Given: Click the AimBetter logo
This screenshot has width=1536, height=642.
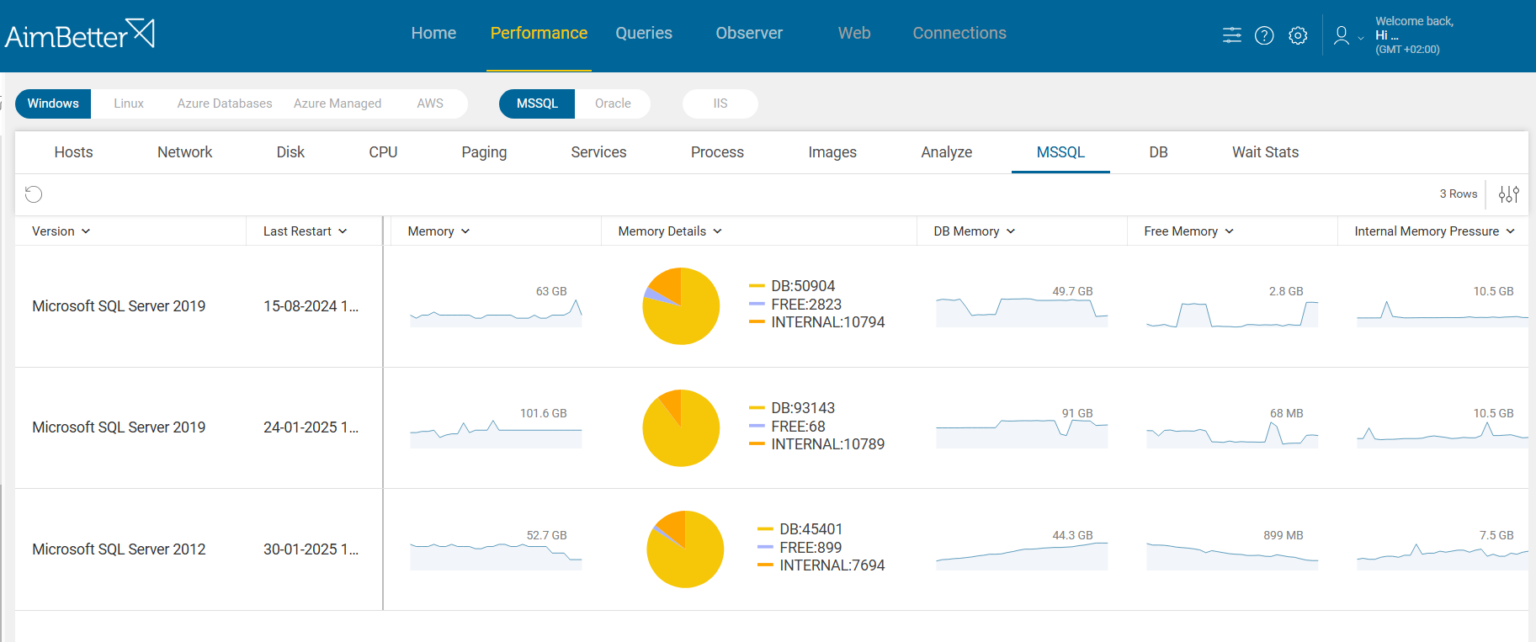Looking at the screenshot, I should click(80, 32).
